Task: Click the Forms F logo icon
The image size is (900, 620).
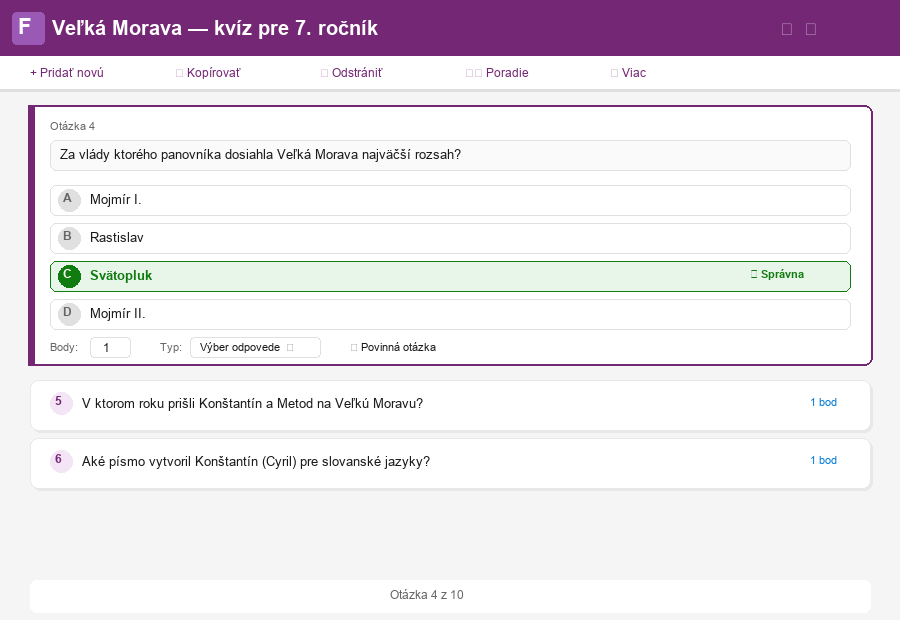Action: [28, 28]
